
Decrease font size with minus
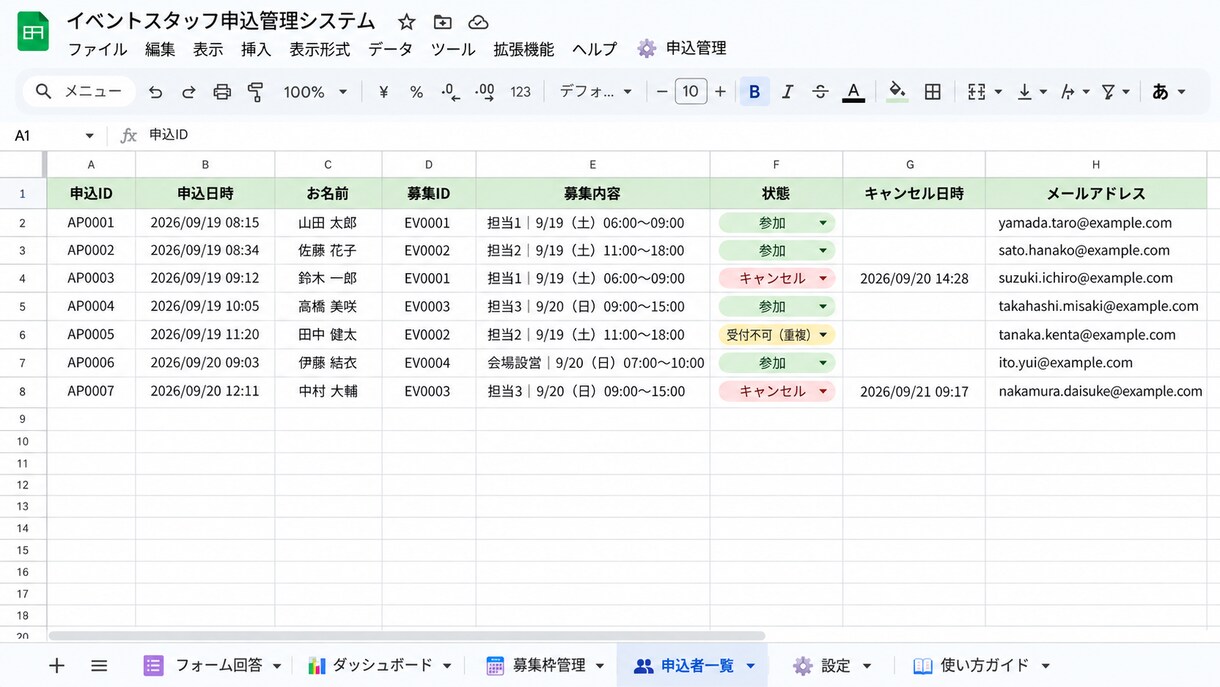[661, 92]
